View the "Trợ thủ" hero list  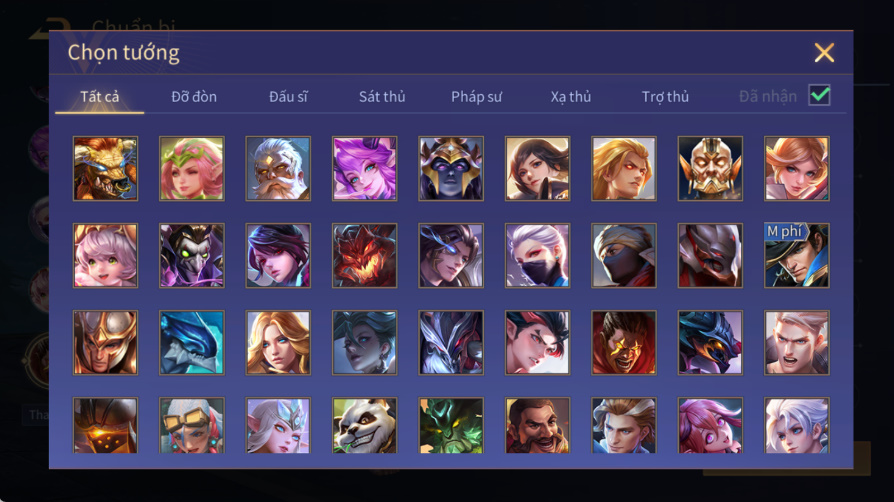click(665, 96)
